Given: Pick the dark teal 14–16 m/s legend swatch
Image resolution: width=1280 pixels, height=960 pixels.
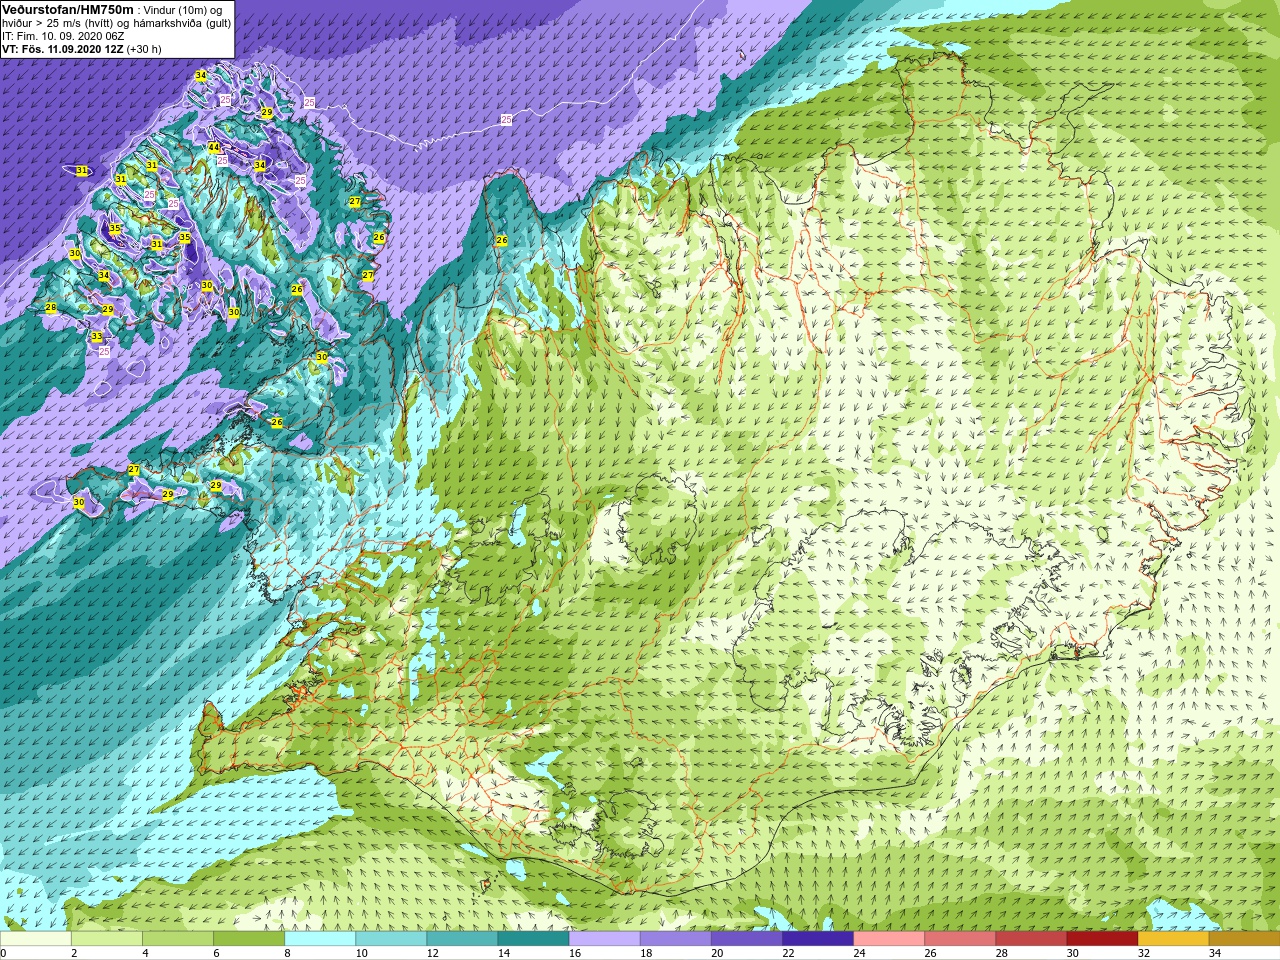Looking at the screenshot, I should 533,939.
